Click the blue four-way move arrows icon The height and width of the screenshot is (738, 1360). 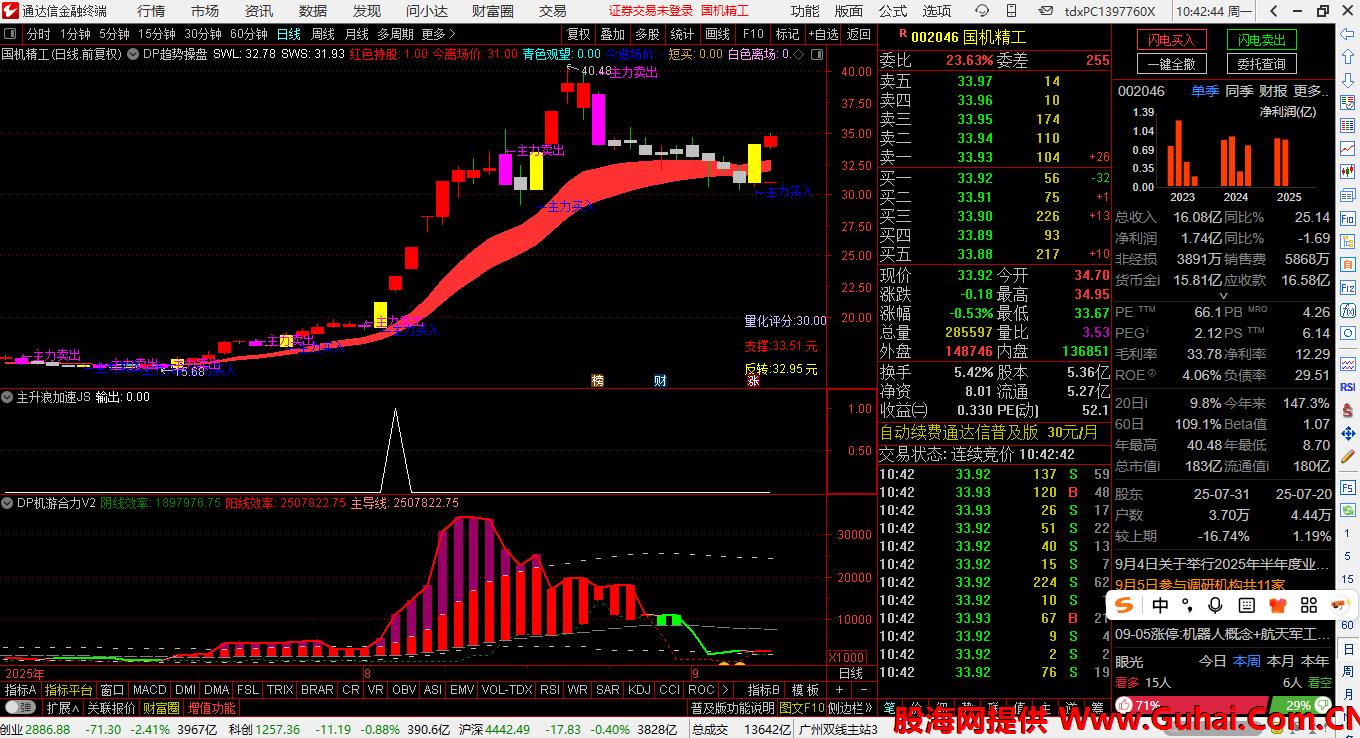[1348, 433]
